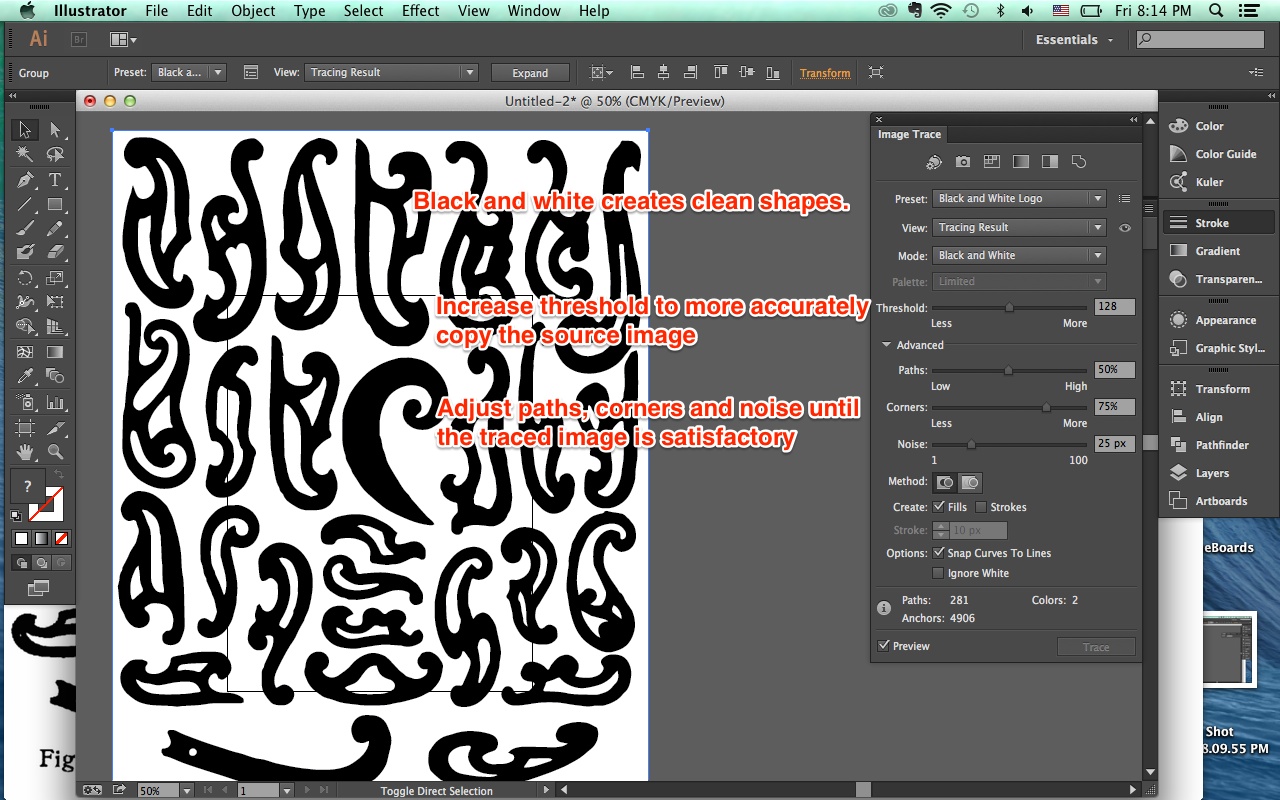Select the Eyedropper tool
This screenshot has width=1280, height=800.
[x=25, y=377]
